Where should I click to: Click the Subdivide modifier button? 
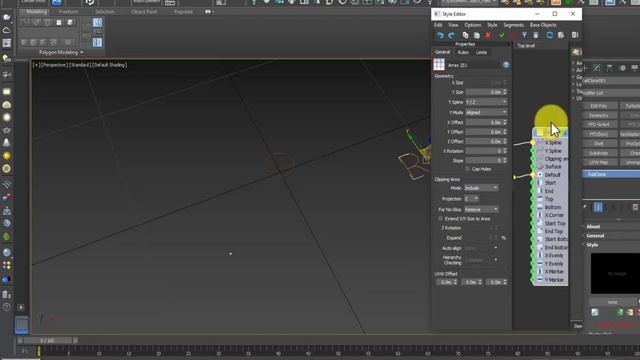click(x=599, y=153)
